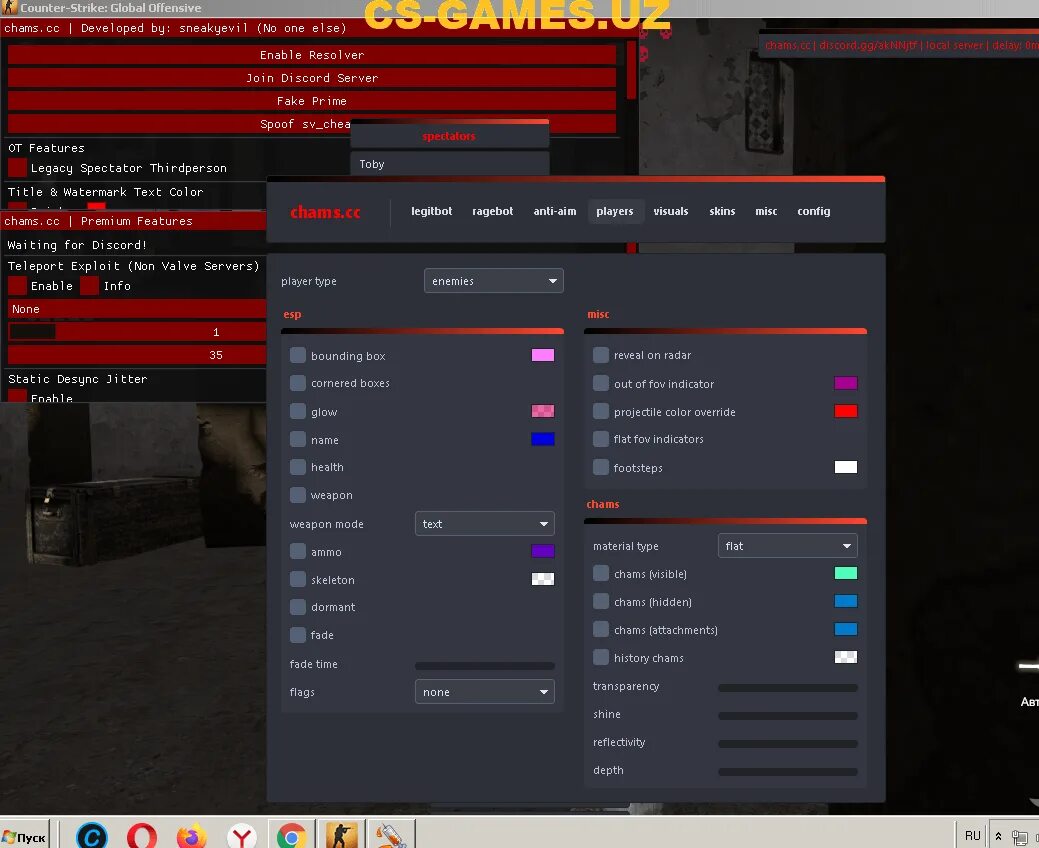Open the None dropdown under Teleport Exploit
Screen dimensions: 1039x848
pyautogui.click(x=137, y=309)
